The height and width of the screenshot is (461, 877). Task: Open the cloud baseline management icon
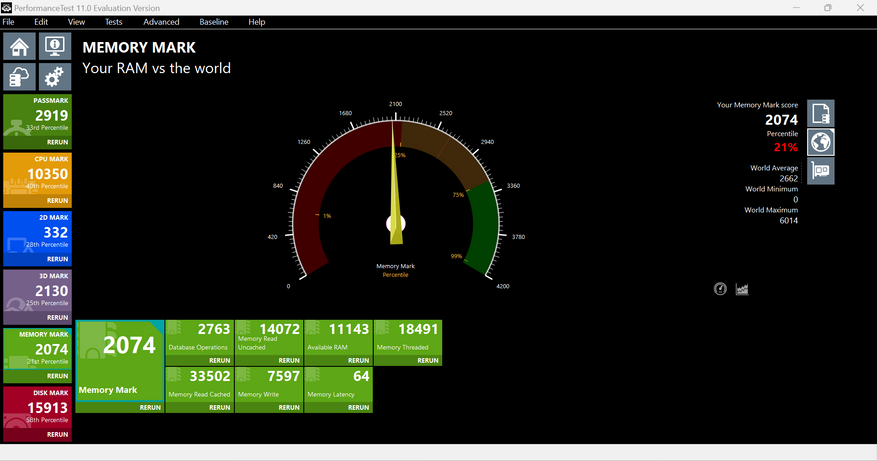tap(20, 77)
